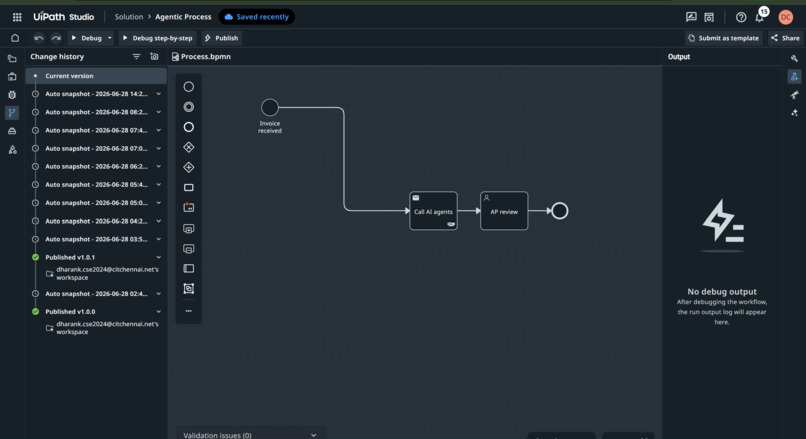Select Auto snapshot 2026-06-28 03:5 row
This screenshot has width=806, height=439.
click(x=96, y=239)
